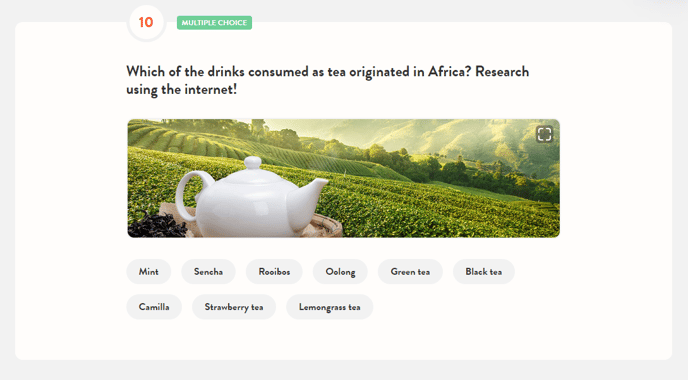
Task: Click the question heading about African tea
Action: pos(328,80)
